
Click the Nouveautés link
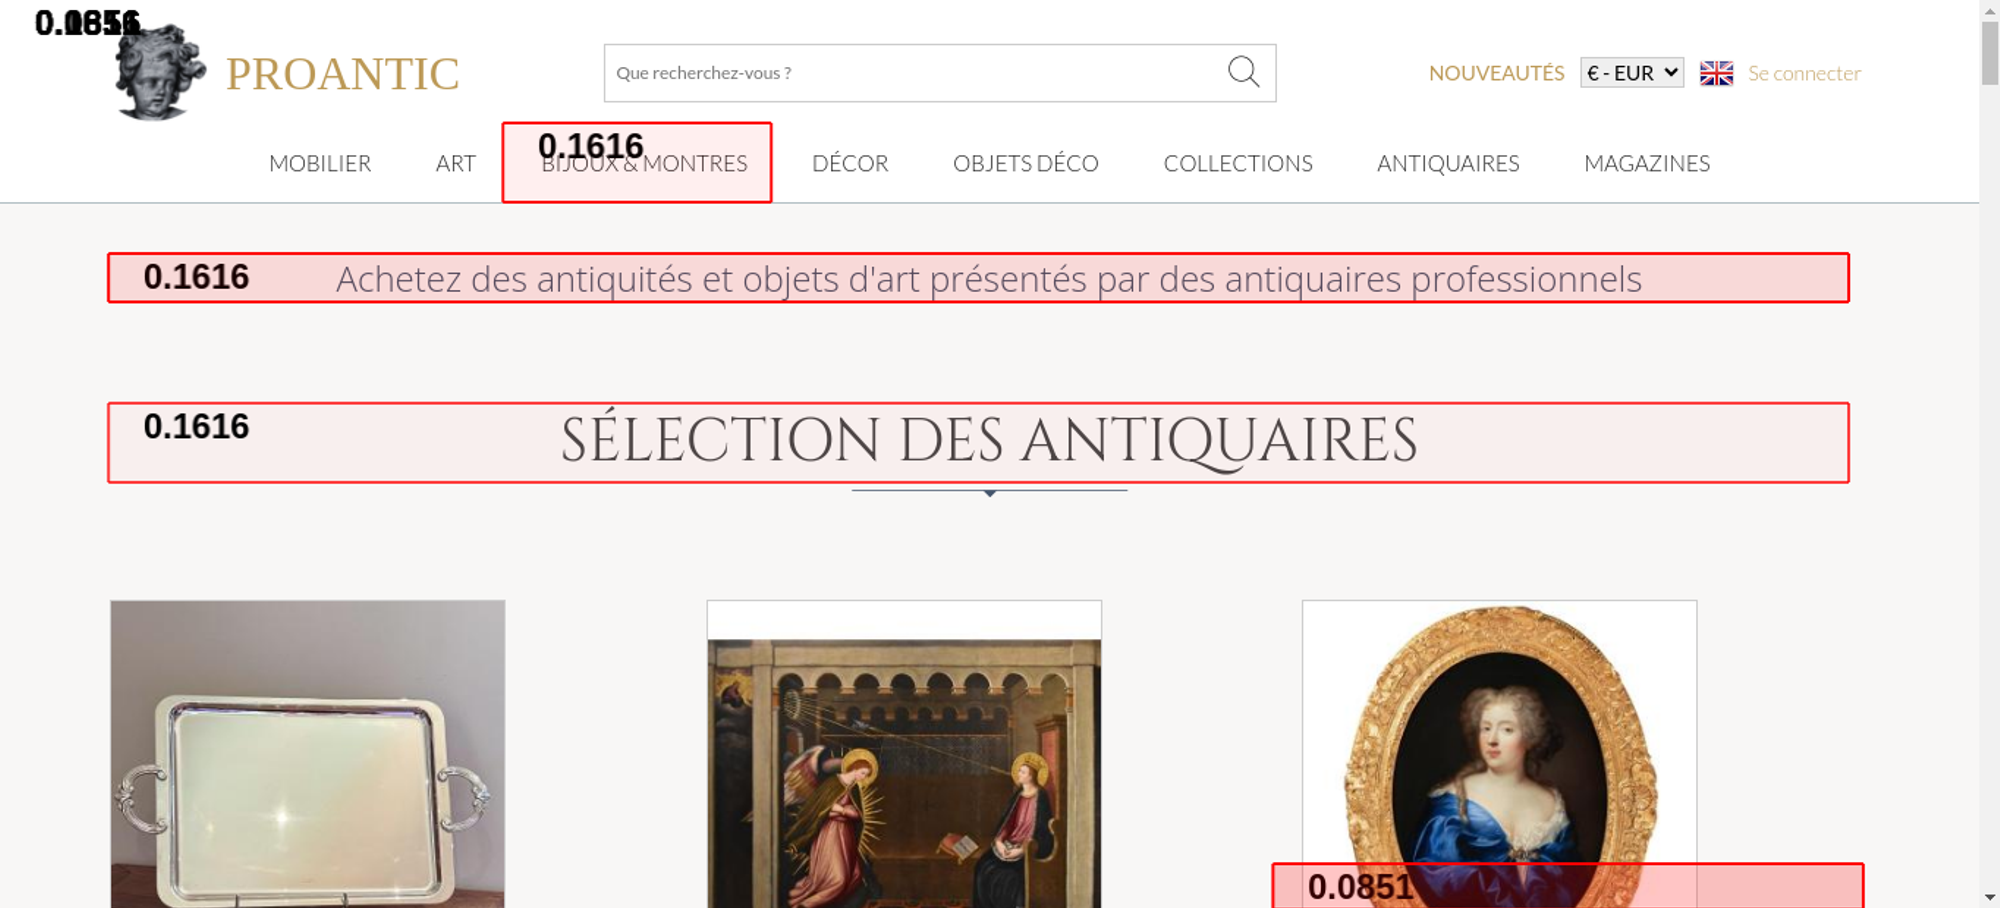(x=1496, y=73)
